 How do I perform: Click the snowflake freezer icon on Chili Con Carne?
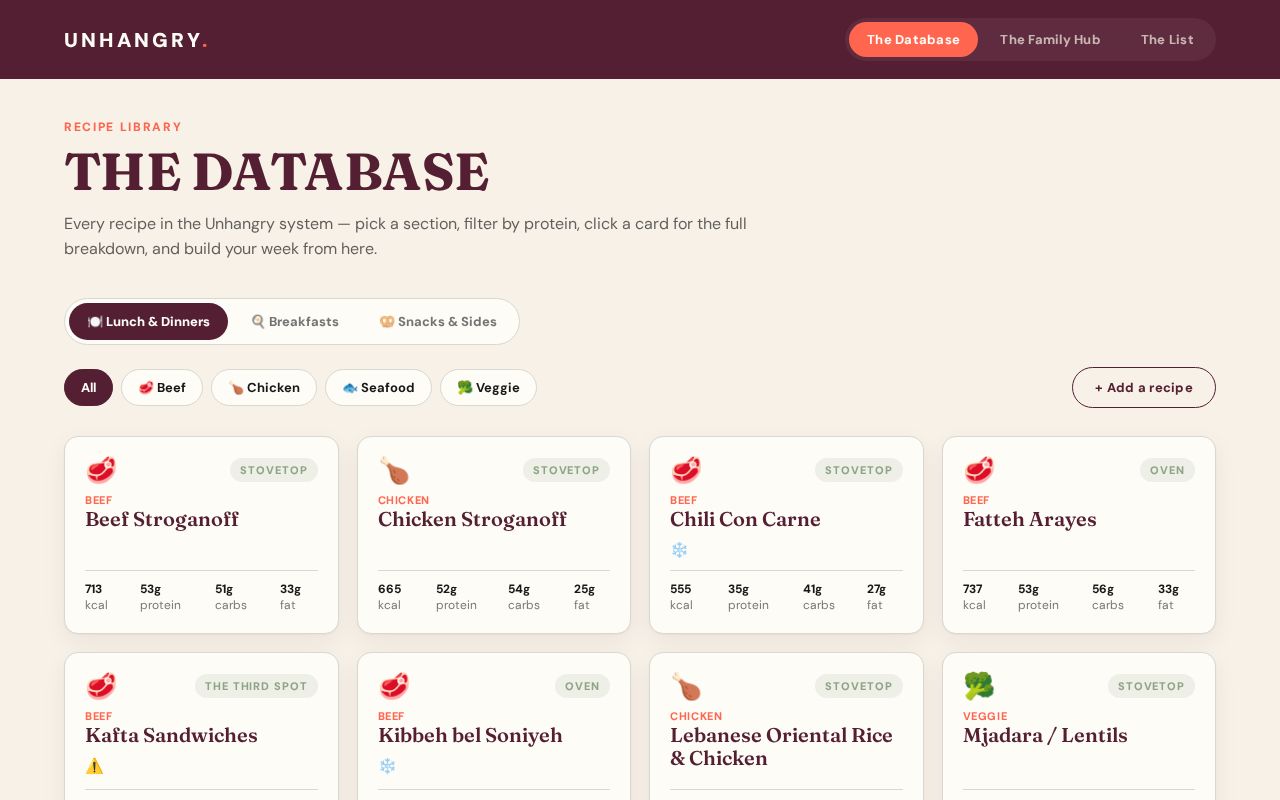[x=679, y=550]
